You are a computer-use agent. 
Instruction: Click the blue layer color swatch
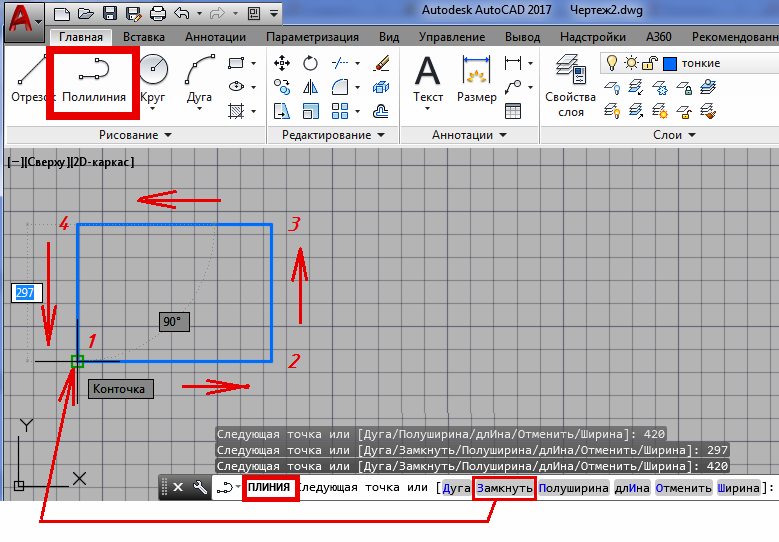pos(669,63)
